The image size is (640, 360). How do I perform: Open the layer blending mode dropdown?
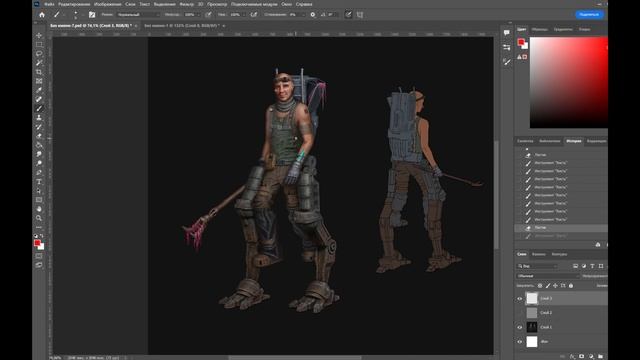pos(548,276)
